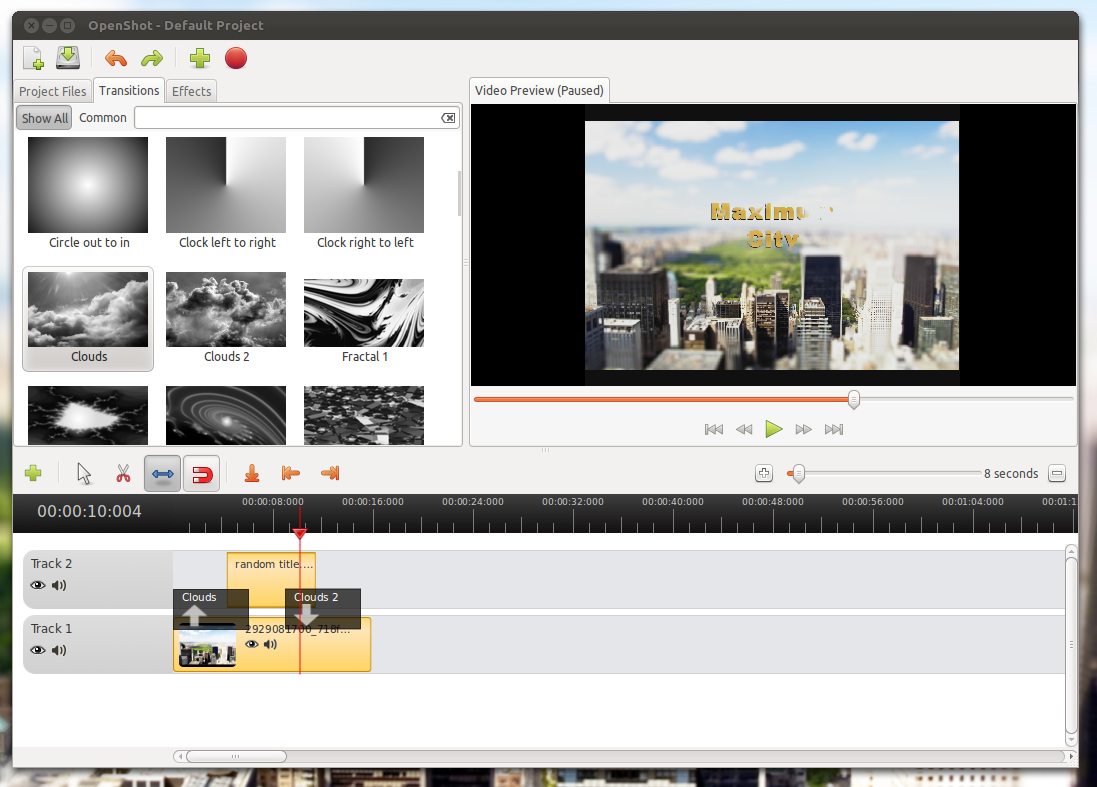Fast forward the video preview
The image size is (1097, 787).
tap(803, 429)
